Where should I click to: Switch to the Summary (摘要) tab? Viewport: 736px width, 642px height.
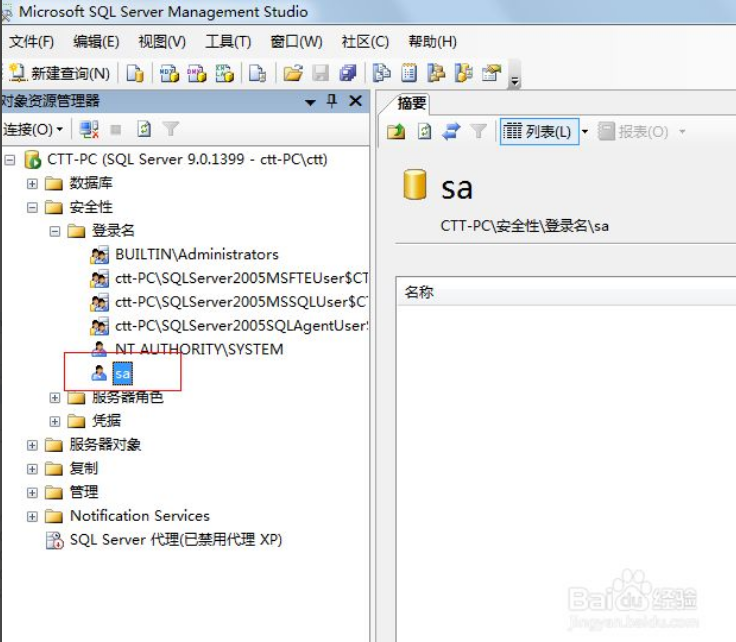411,103
